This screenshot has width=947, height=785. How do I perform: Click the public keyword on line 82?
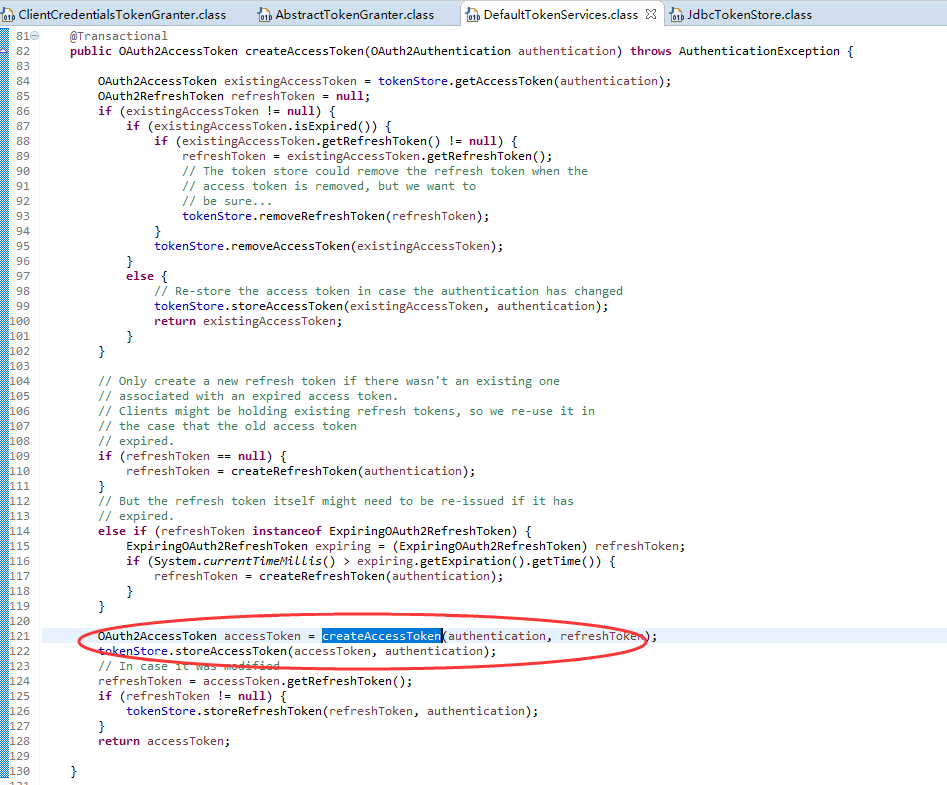pos(91,51)
